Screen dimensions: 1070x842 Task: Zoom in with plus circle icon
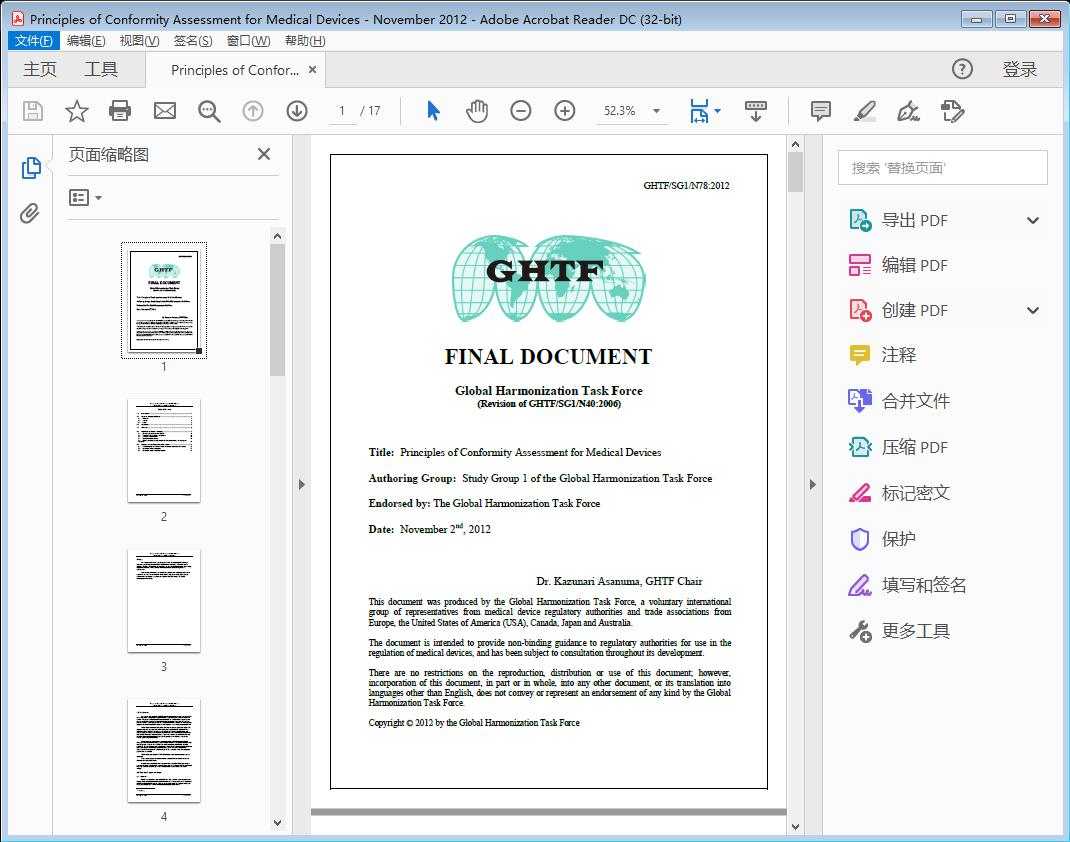pyautogui.click(x=564, y=111)
